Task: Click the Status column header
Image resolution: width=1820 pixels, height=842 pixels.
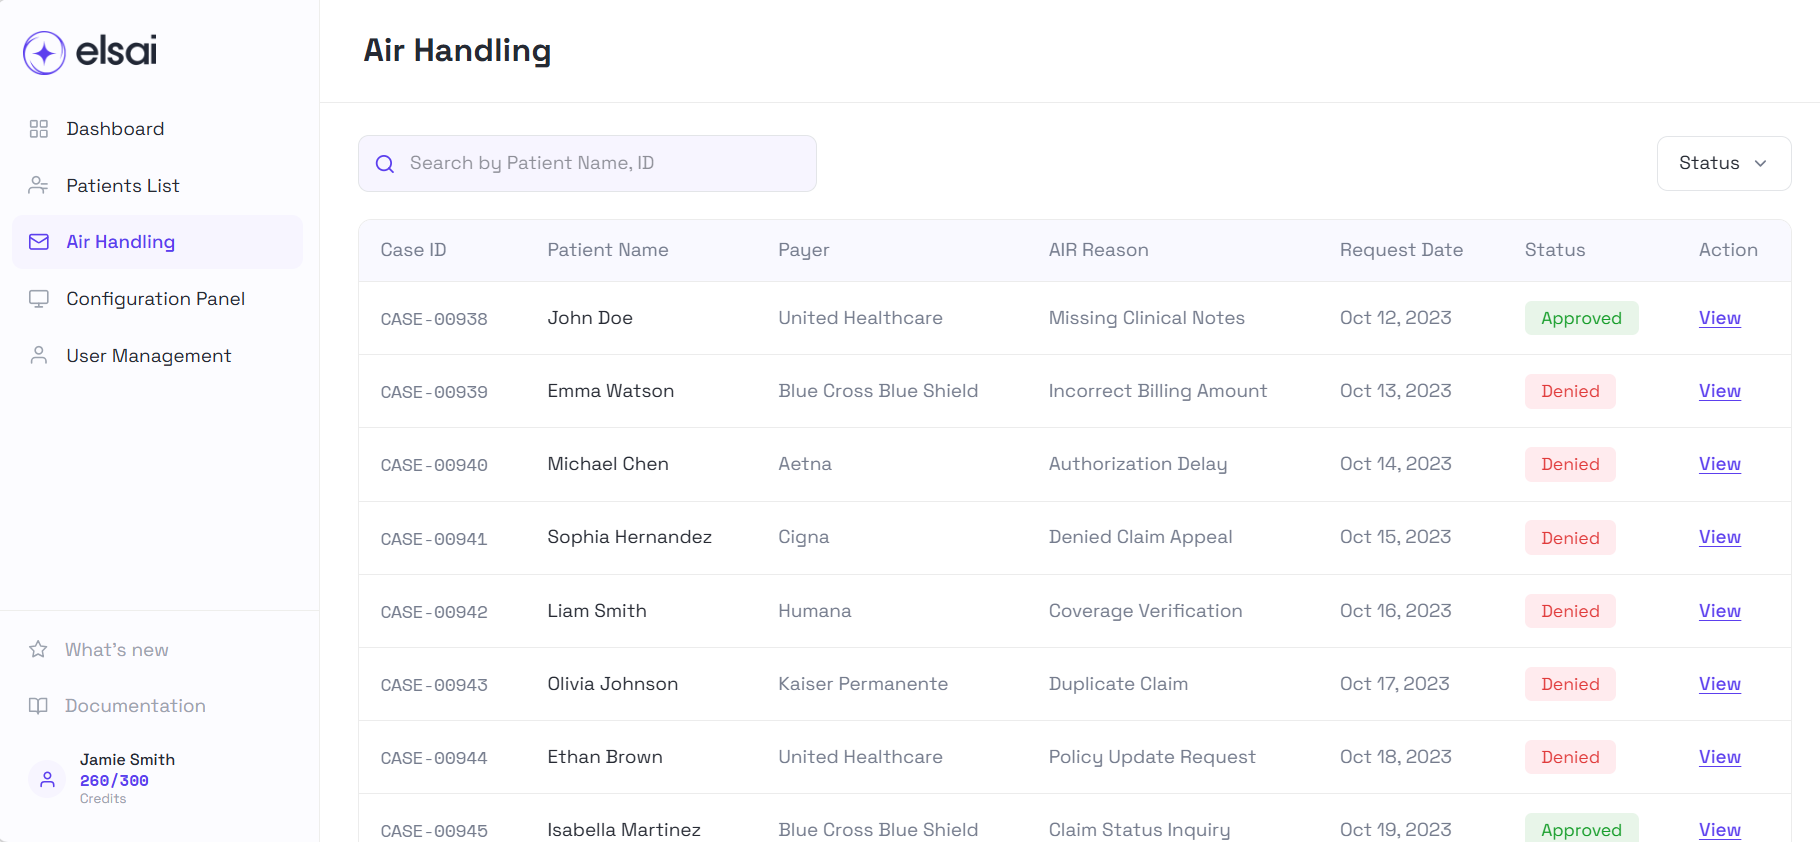Action: pos(1555,250)
